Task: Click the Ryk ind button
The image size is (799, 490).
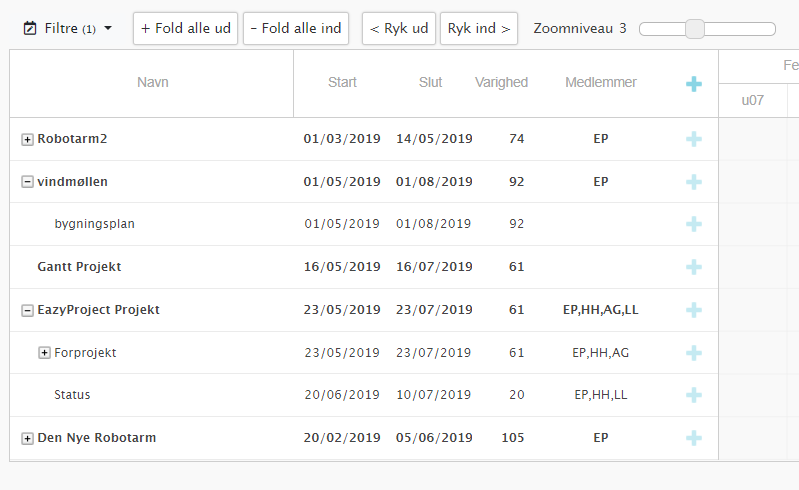Action: point(479,29)
